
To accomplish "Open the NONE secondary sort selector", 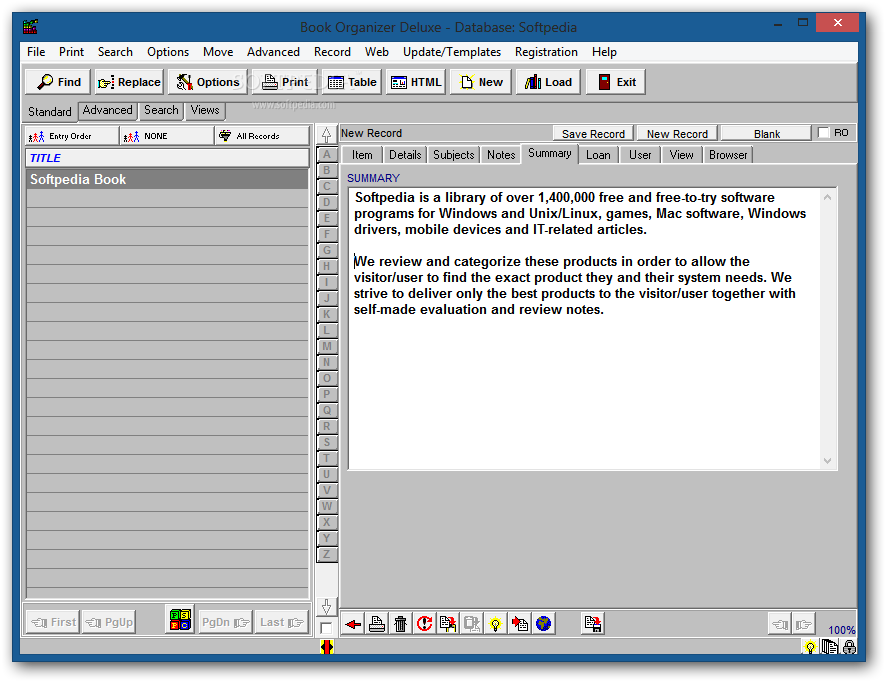I will pyautogui.click(x=167, y=136).
